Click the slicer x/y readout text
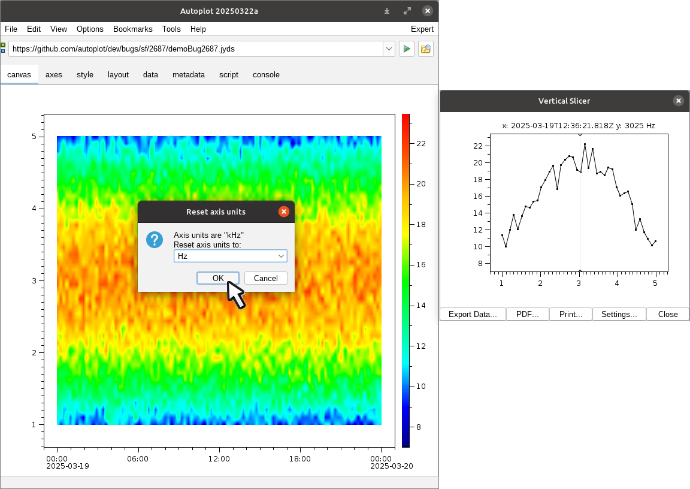690x489 pixels. coord(578,125)
